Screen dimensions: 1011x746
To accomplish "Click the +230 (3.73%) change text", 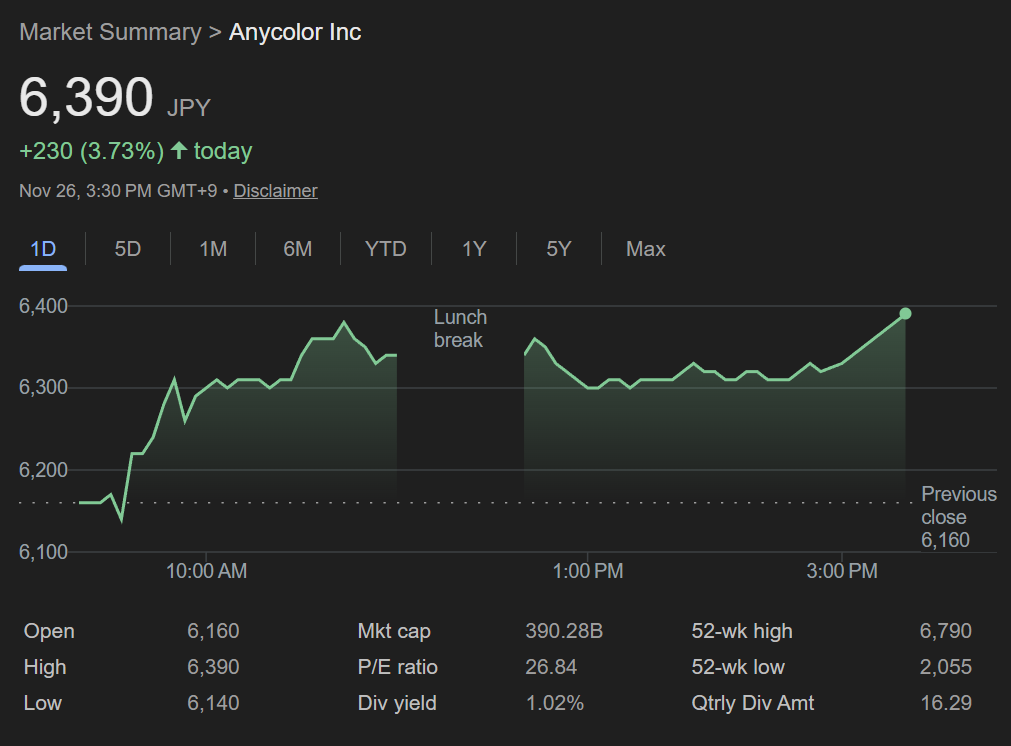I will coord(92,151).
